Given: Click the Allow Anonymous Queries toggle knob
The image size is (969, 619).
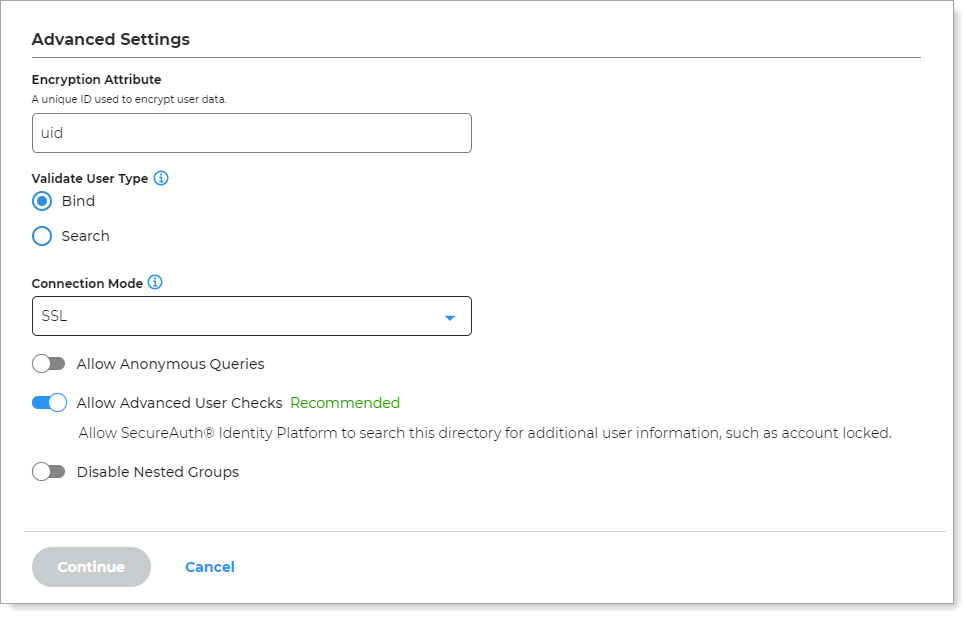Looking at the screenshot, I should (x=42, y=364).
